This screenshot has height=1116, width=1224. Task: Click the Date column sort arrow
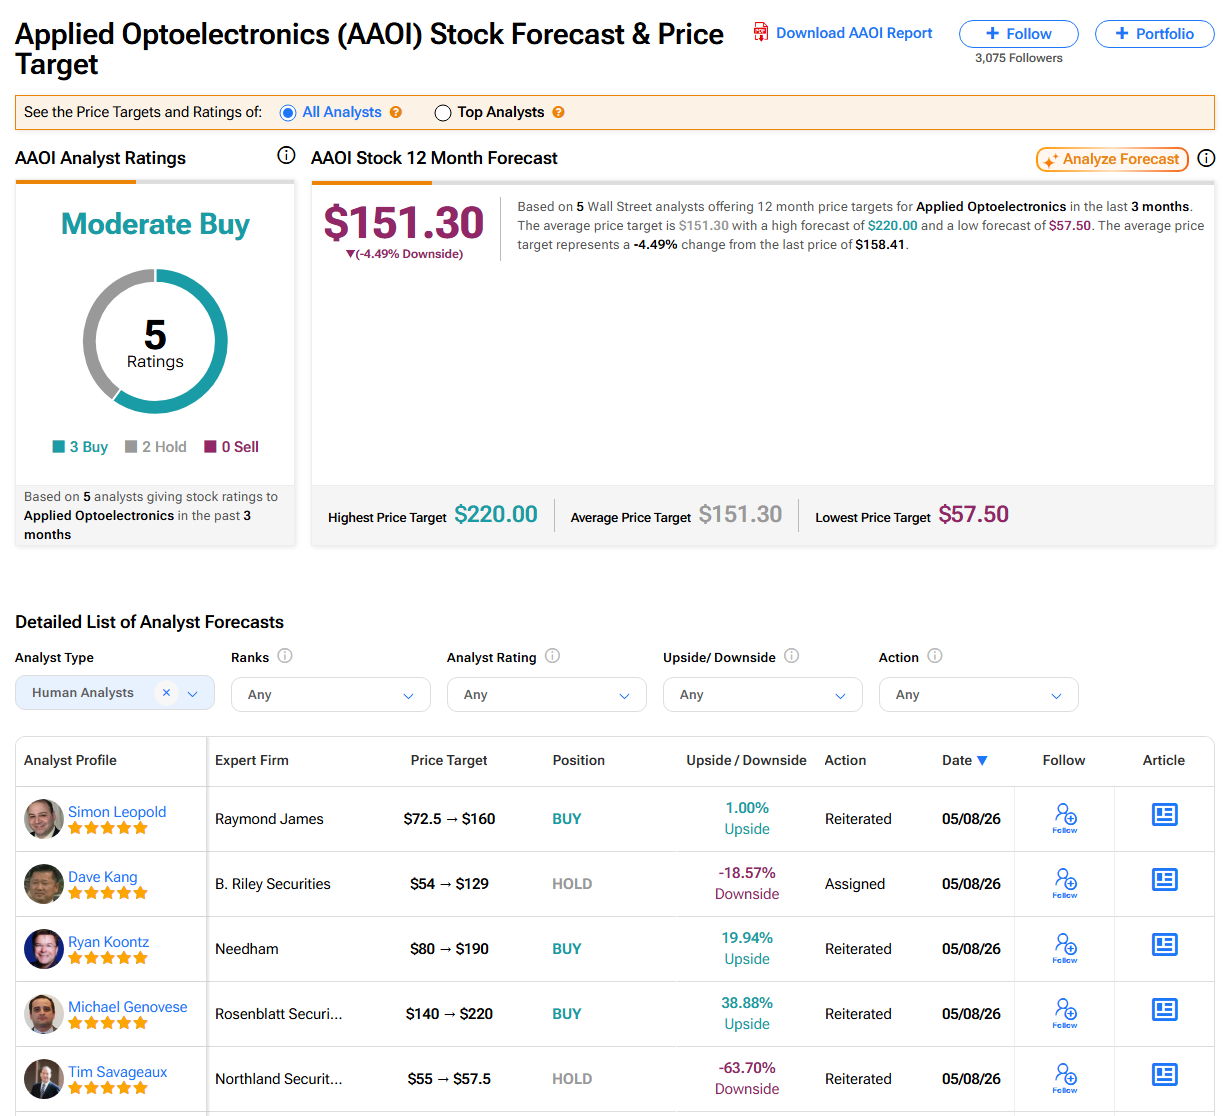pyautogui.click(x=982, y=761)
